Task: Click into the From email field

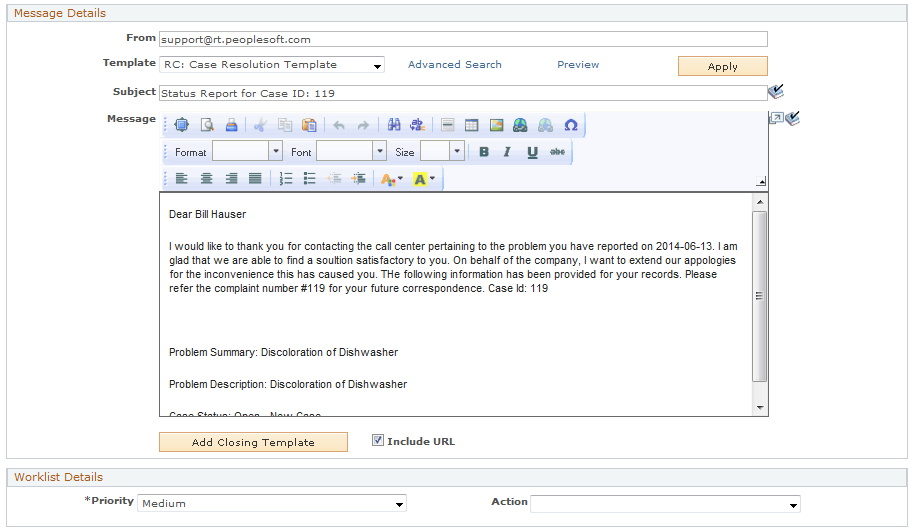Action: click(x=463, y=39)
